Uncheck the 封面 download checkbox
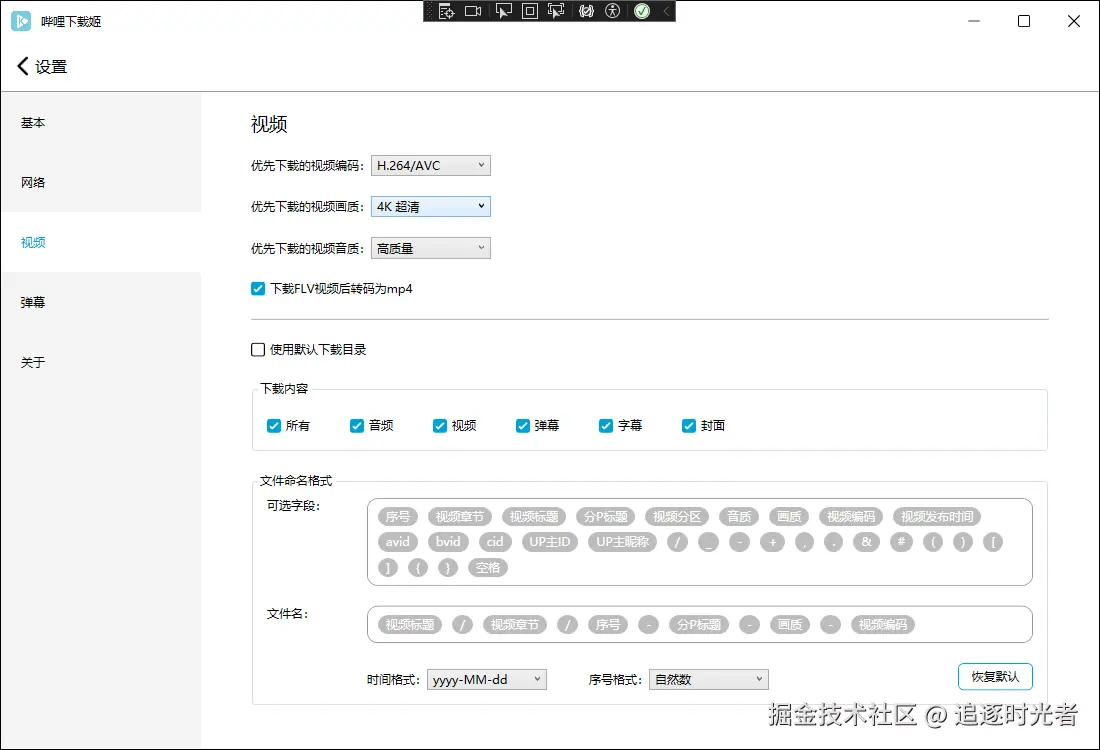The height and width of the screenshot is (750, 1100). [689, 426]
